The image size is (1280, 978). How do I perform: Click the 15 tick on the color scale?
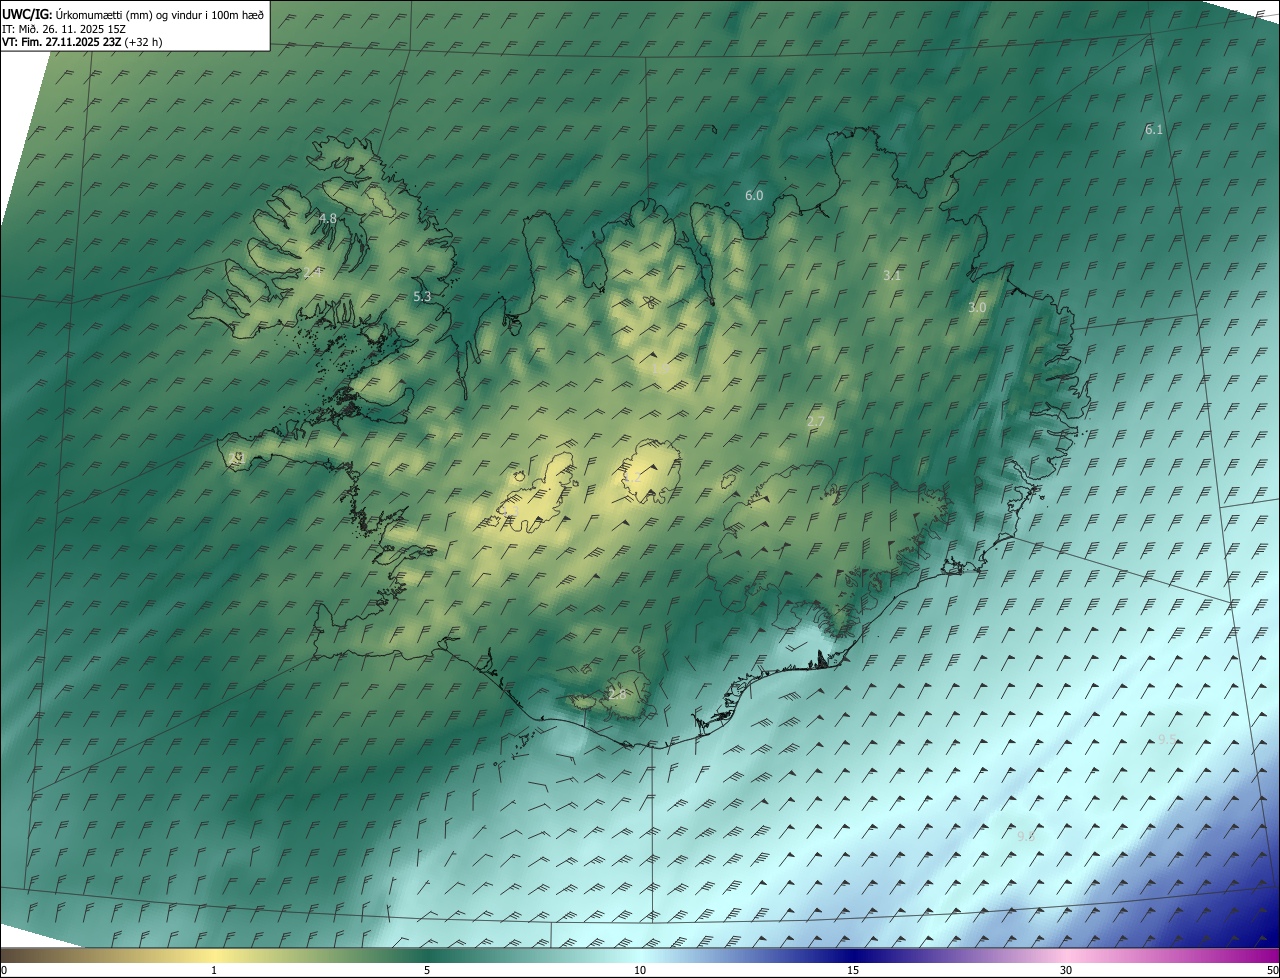(853, 970)
